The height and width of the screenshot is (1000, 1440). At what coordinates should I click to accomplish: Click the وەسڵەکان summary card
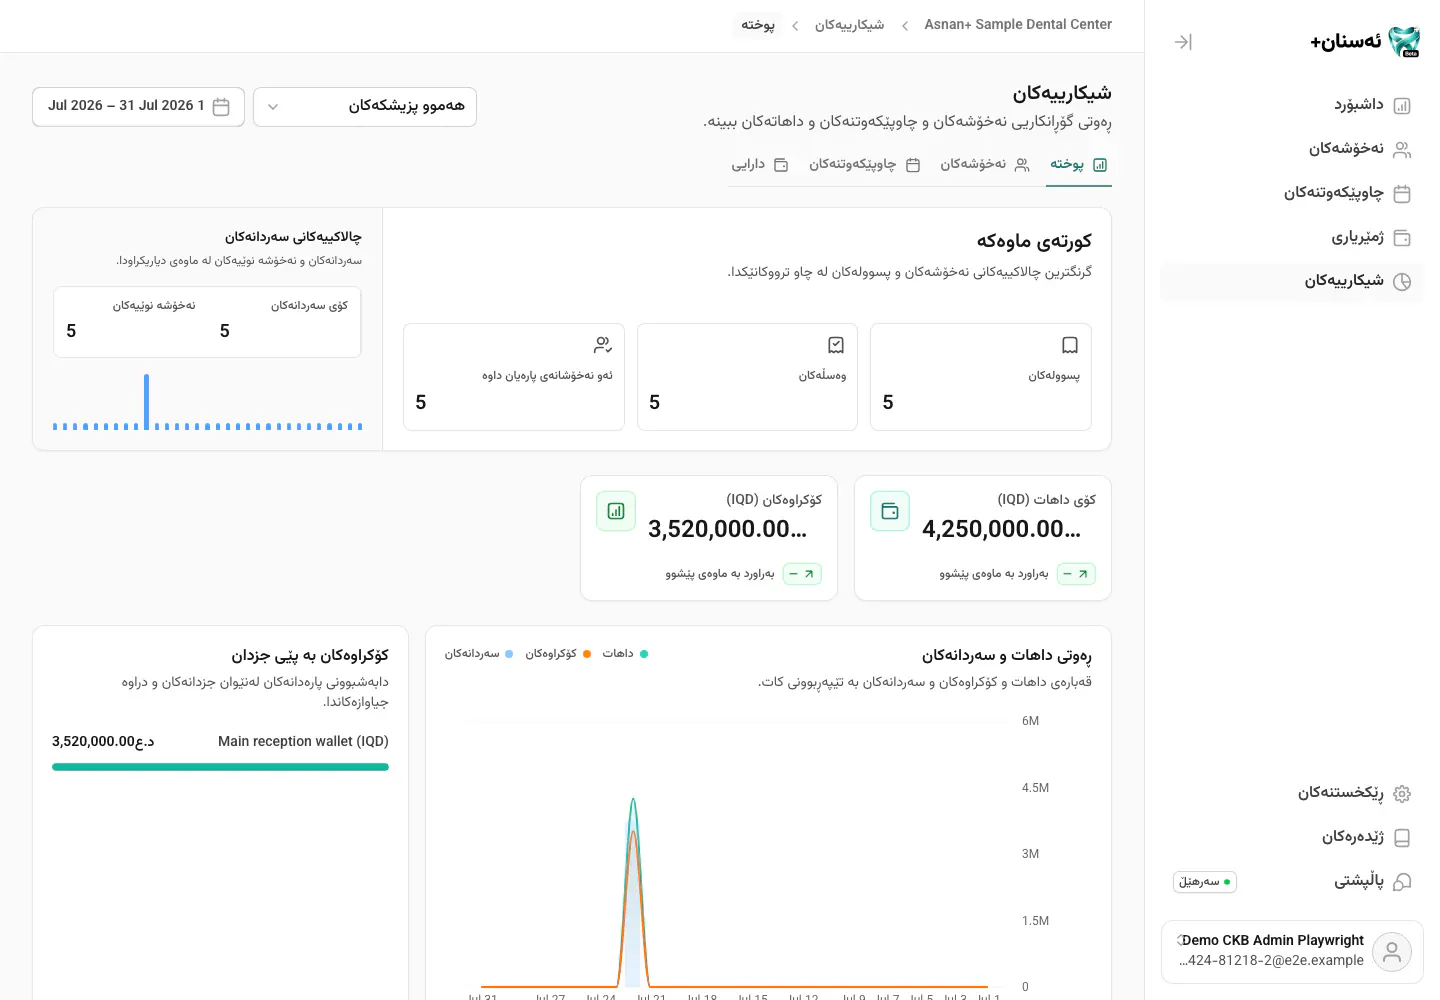coord(747,377)
